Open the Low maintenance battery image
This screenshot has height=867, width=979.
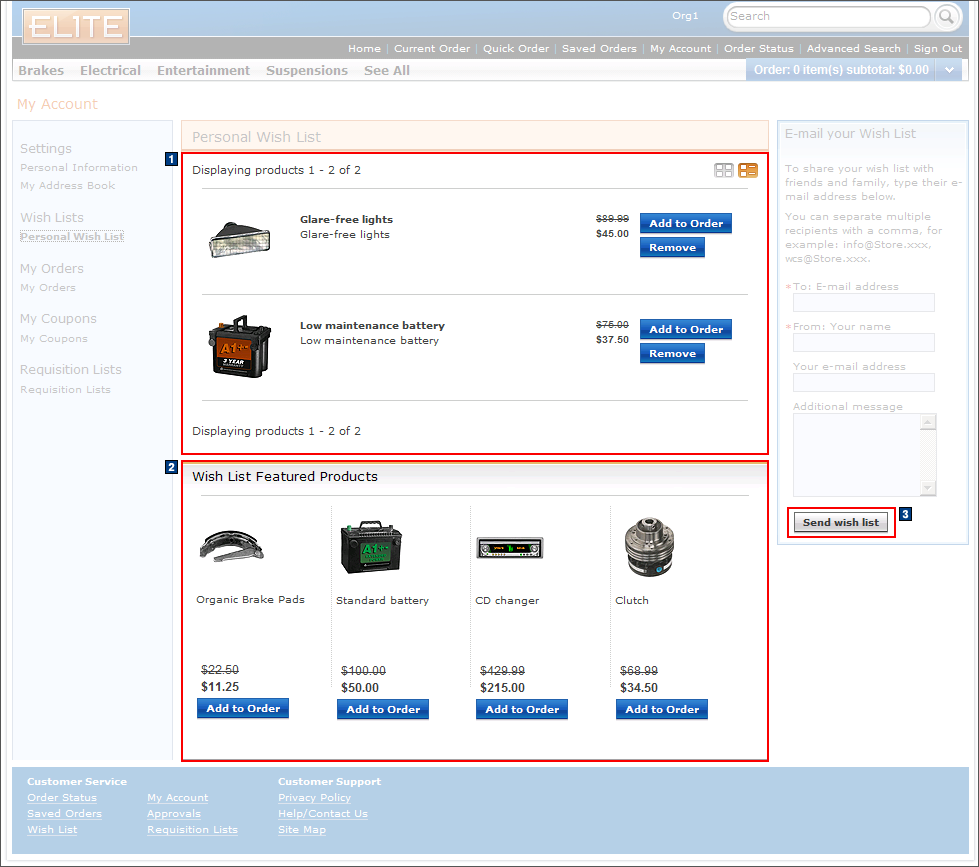[x=240, y=346]
